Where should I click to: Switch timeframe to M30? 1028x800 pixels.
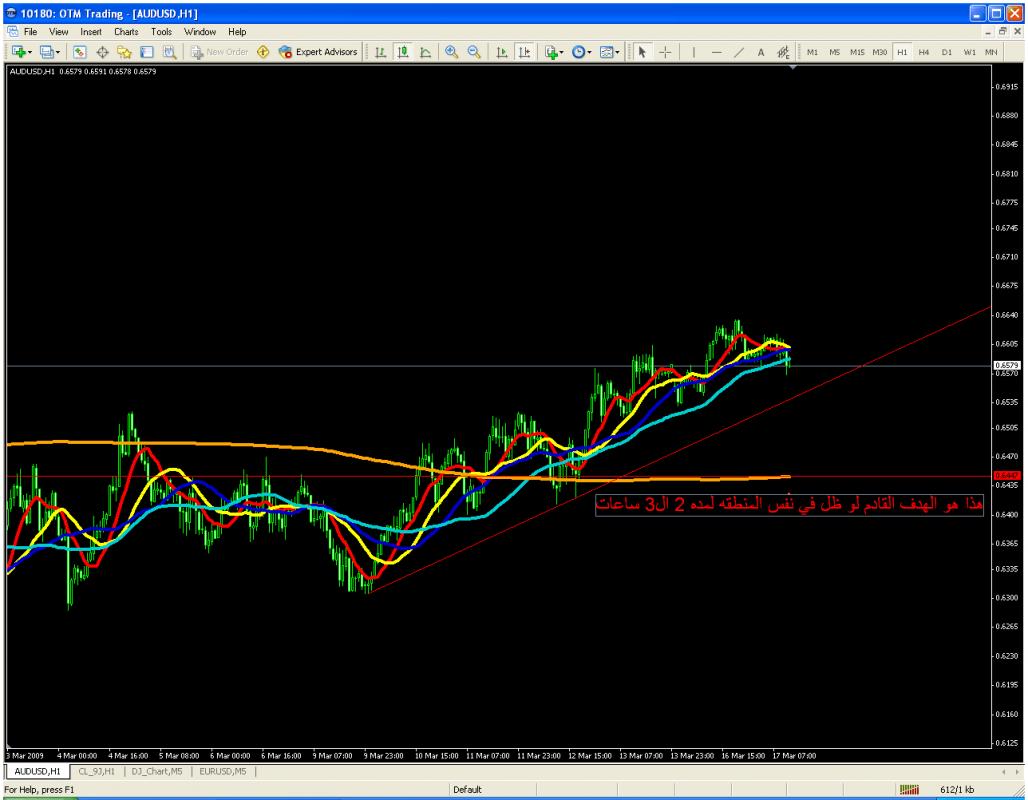tap(880, 52)
